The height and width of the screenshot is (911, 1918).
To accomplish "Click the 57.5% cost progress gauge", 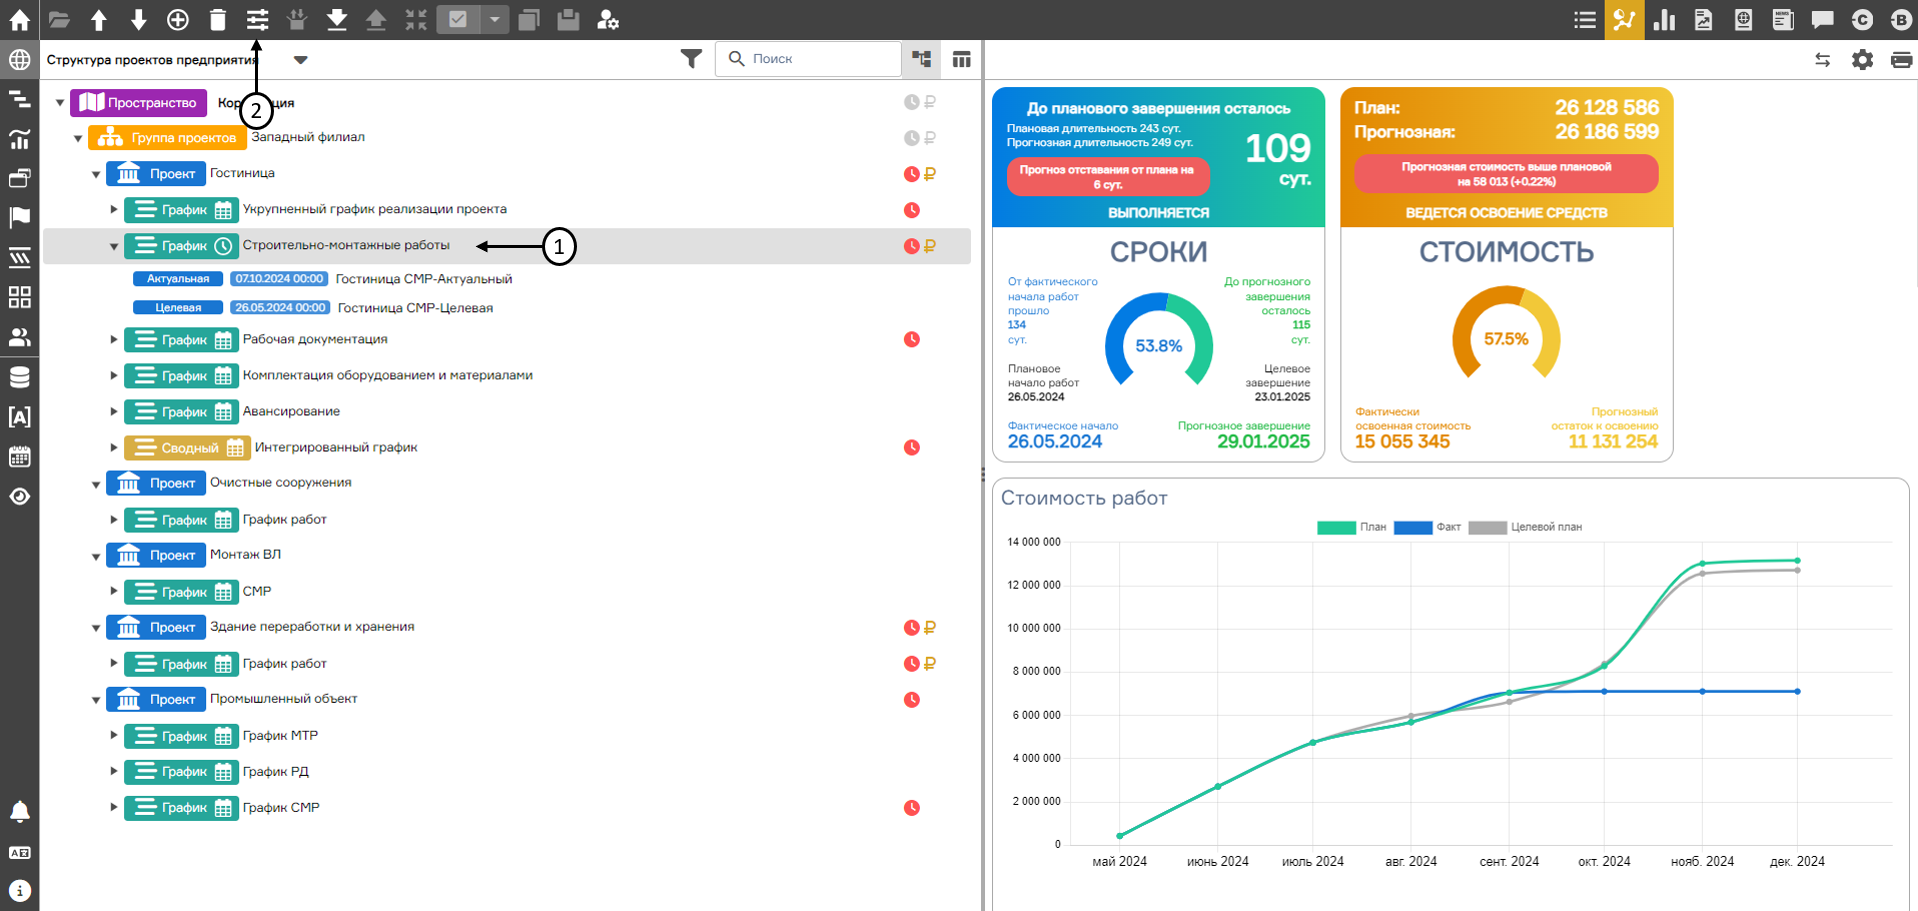I will point(1506,339).
